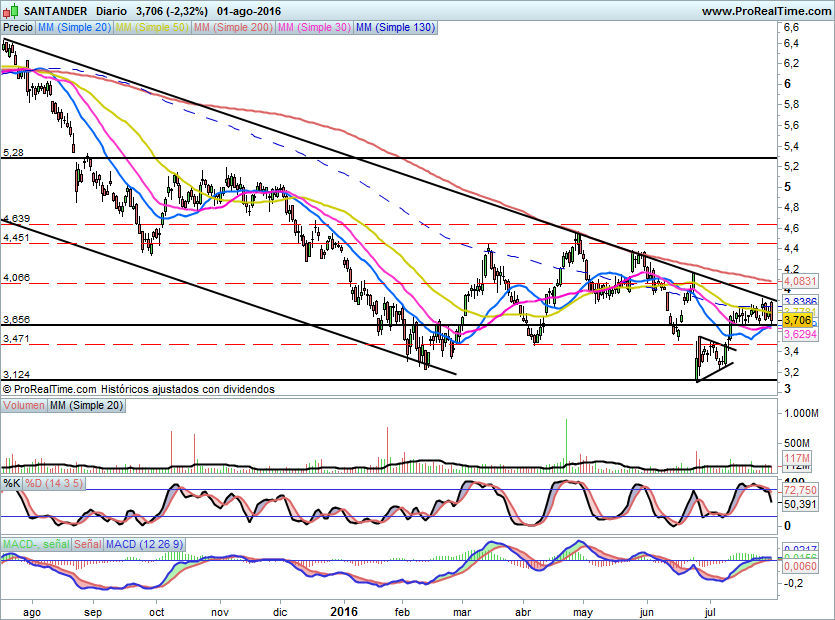Click the 3,6294 MM30 value tag
Image resolution: width=835 pixels, height=620 pixels.
800,334
